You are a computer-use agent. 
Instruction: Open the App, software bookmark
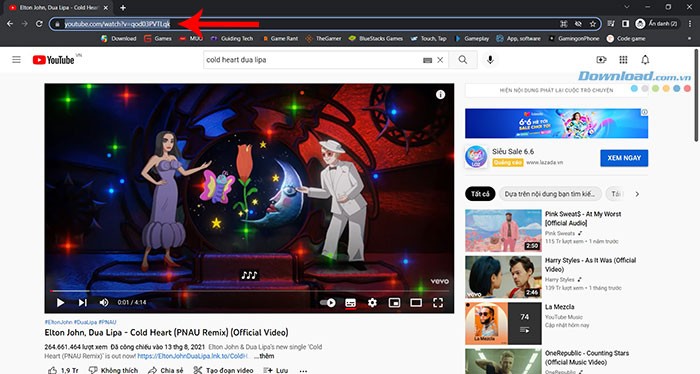pyautogui.click(x=518, y=39)
